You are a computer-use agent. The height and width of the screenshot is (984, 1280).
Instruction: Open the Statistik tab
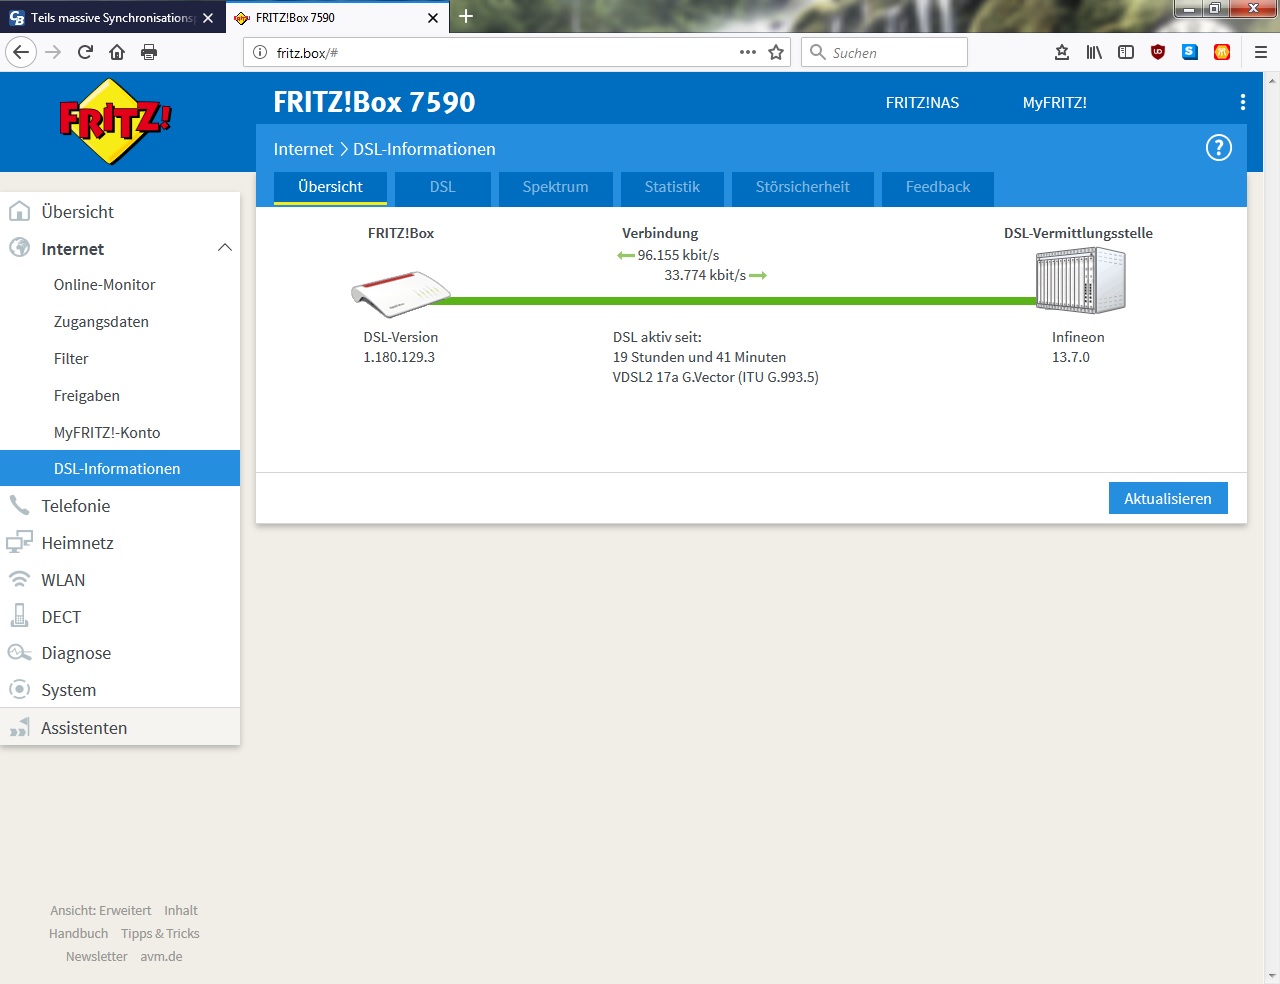pos(672,188)
